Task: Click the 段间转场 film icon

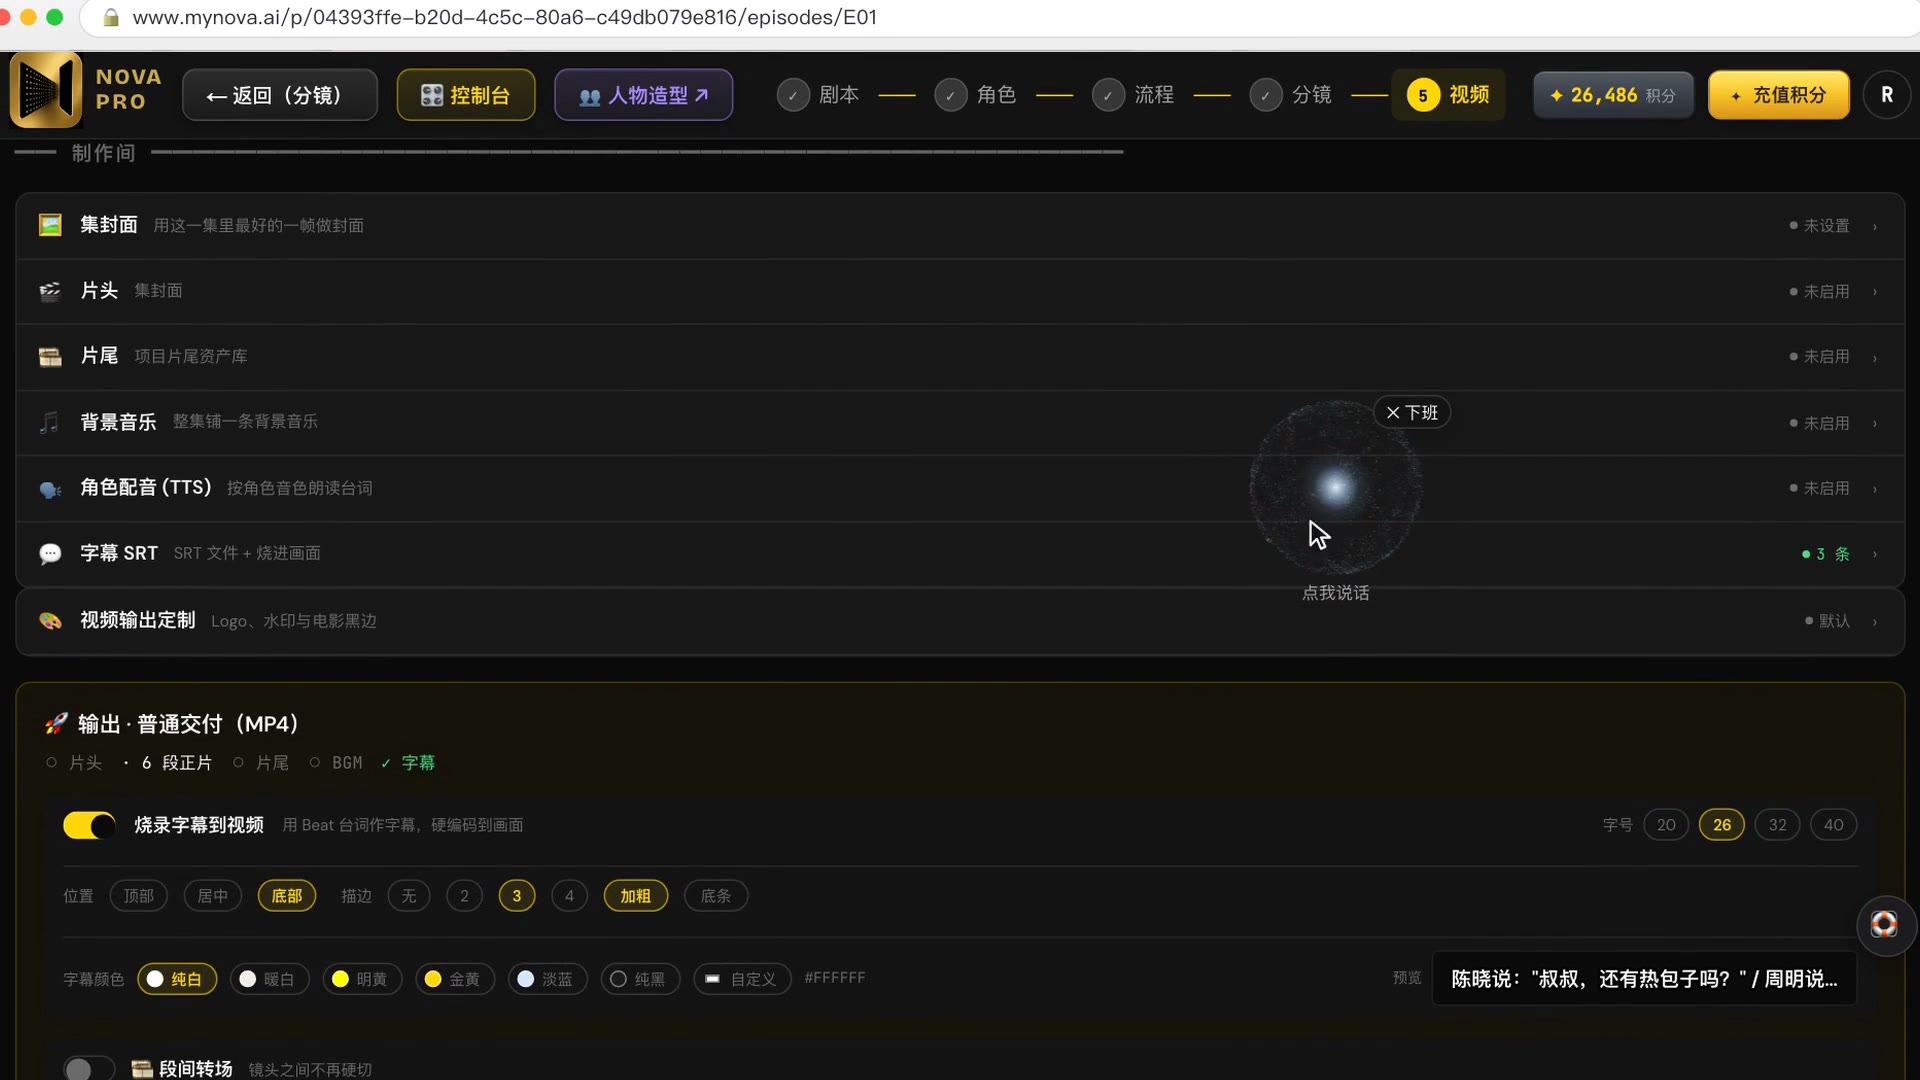Action: coord(142,1069)
